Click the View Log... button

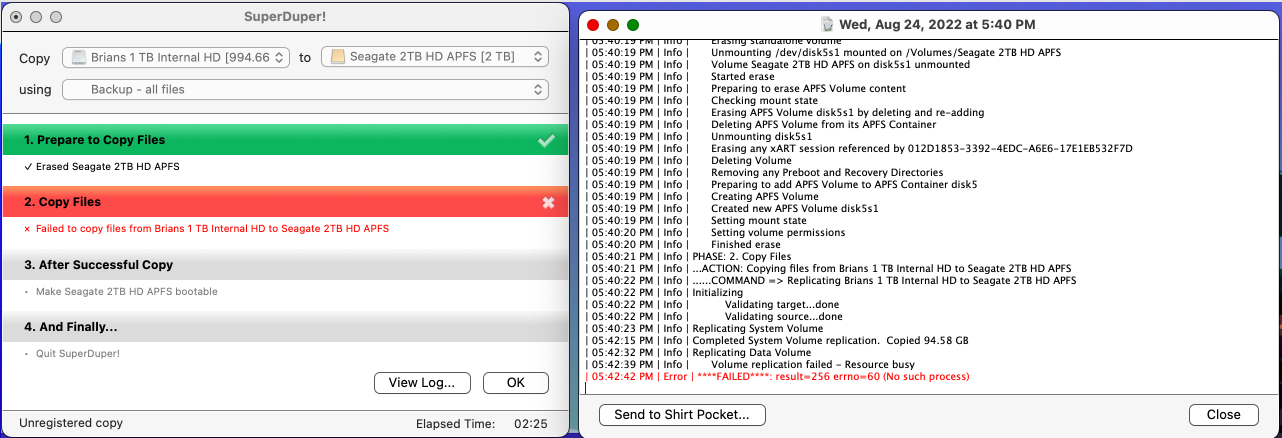(x=422, y=383)
